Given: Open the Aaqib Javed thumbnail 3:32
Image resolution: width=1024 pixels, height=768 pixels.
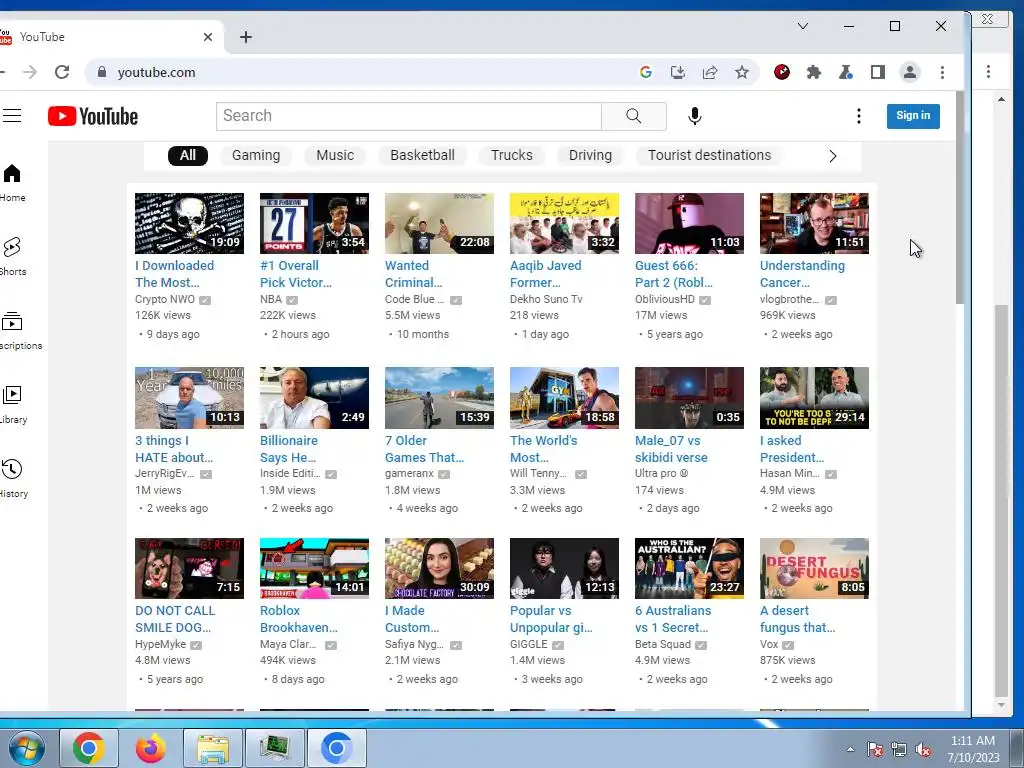Looking at the screenshot, I should point(564,223).
